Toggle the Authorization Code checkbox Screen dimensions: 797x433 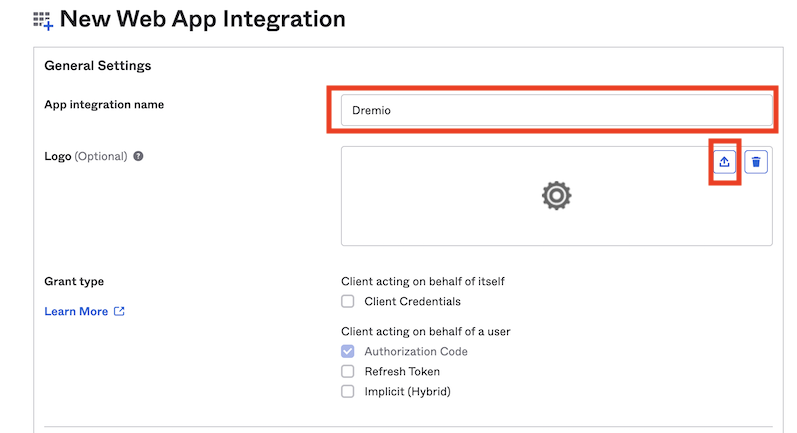[x=348, y=351]
